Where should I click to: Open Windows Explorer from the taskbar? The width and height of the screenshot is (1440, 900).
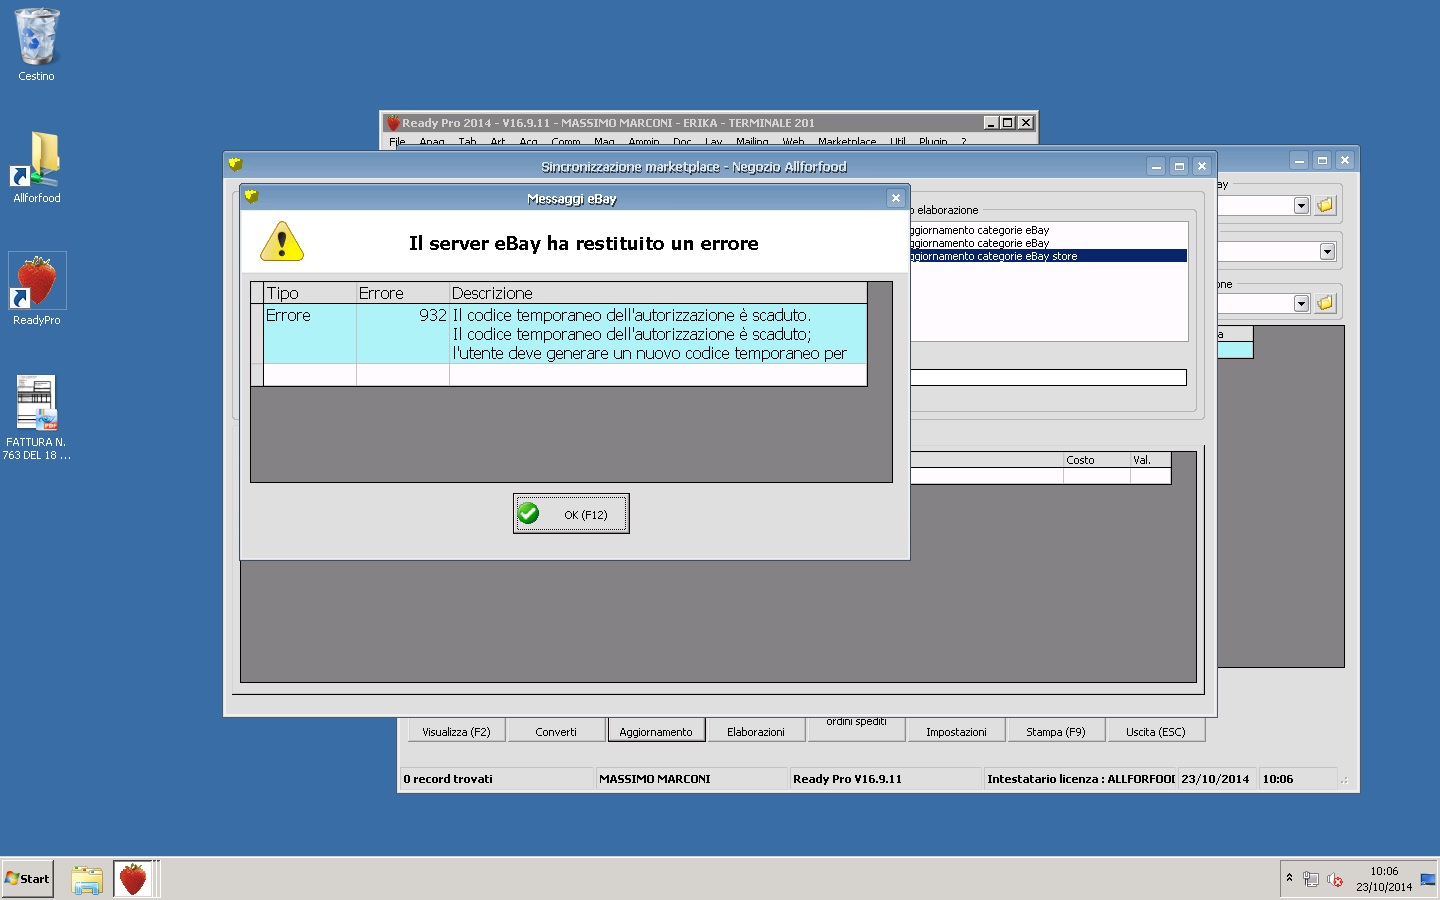(x=87, y=879)
